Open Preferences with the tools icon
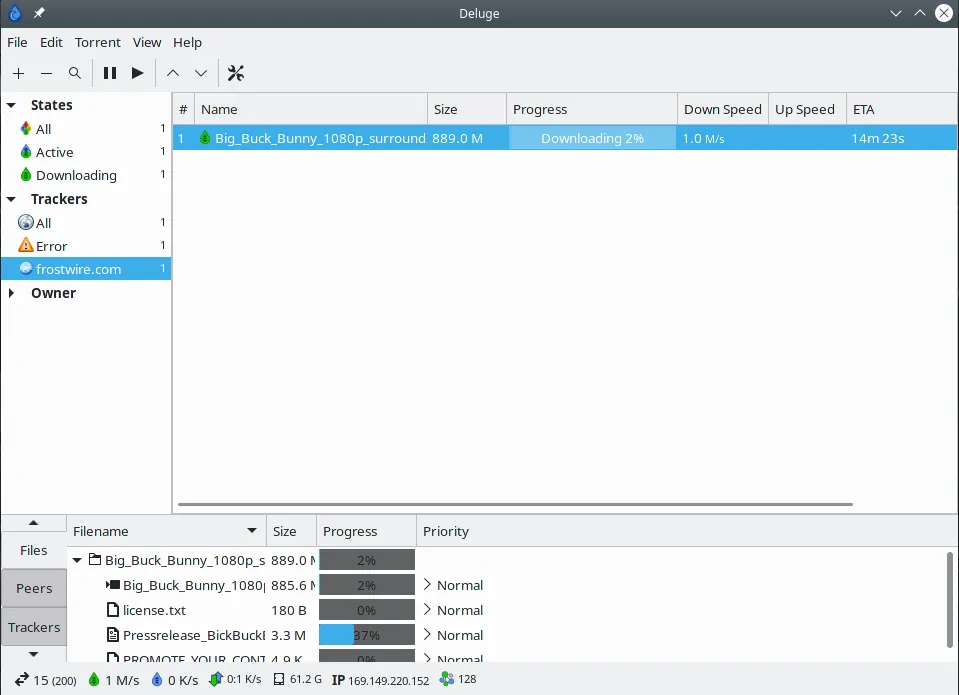 pyautogui.click(x=235, y=73)
